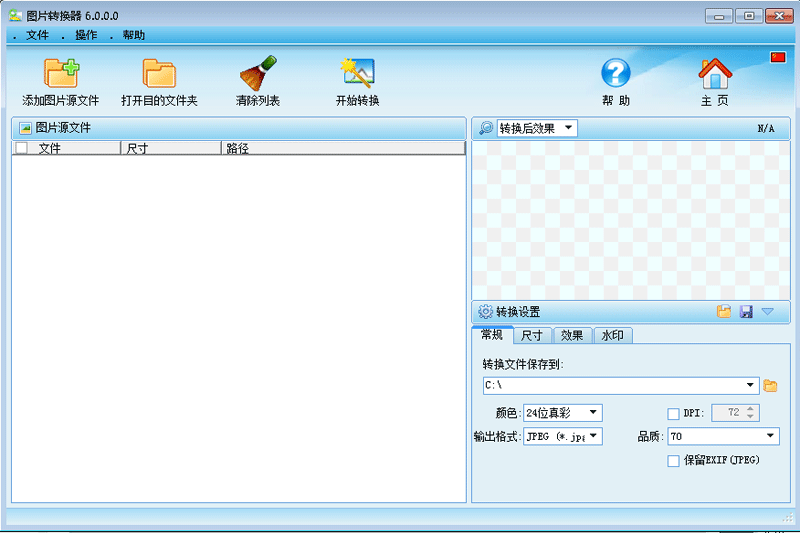The height and width of the screenshot is (533, 800).
Task: Sort by the 文件 column header
Action: (x=66, y=148)
